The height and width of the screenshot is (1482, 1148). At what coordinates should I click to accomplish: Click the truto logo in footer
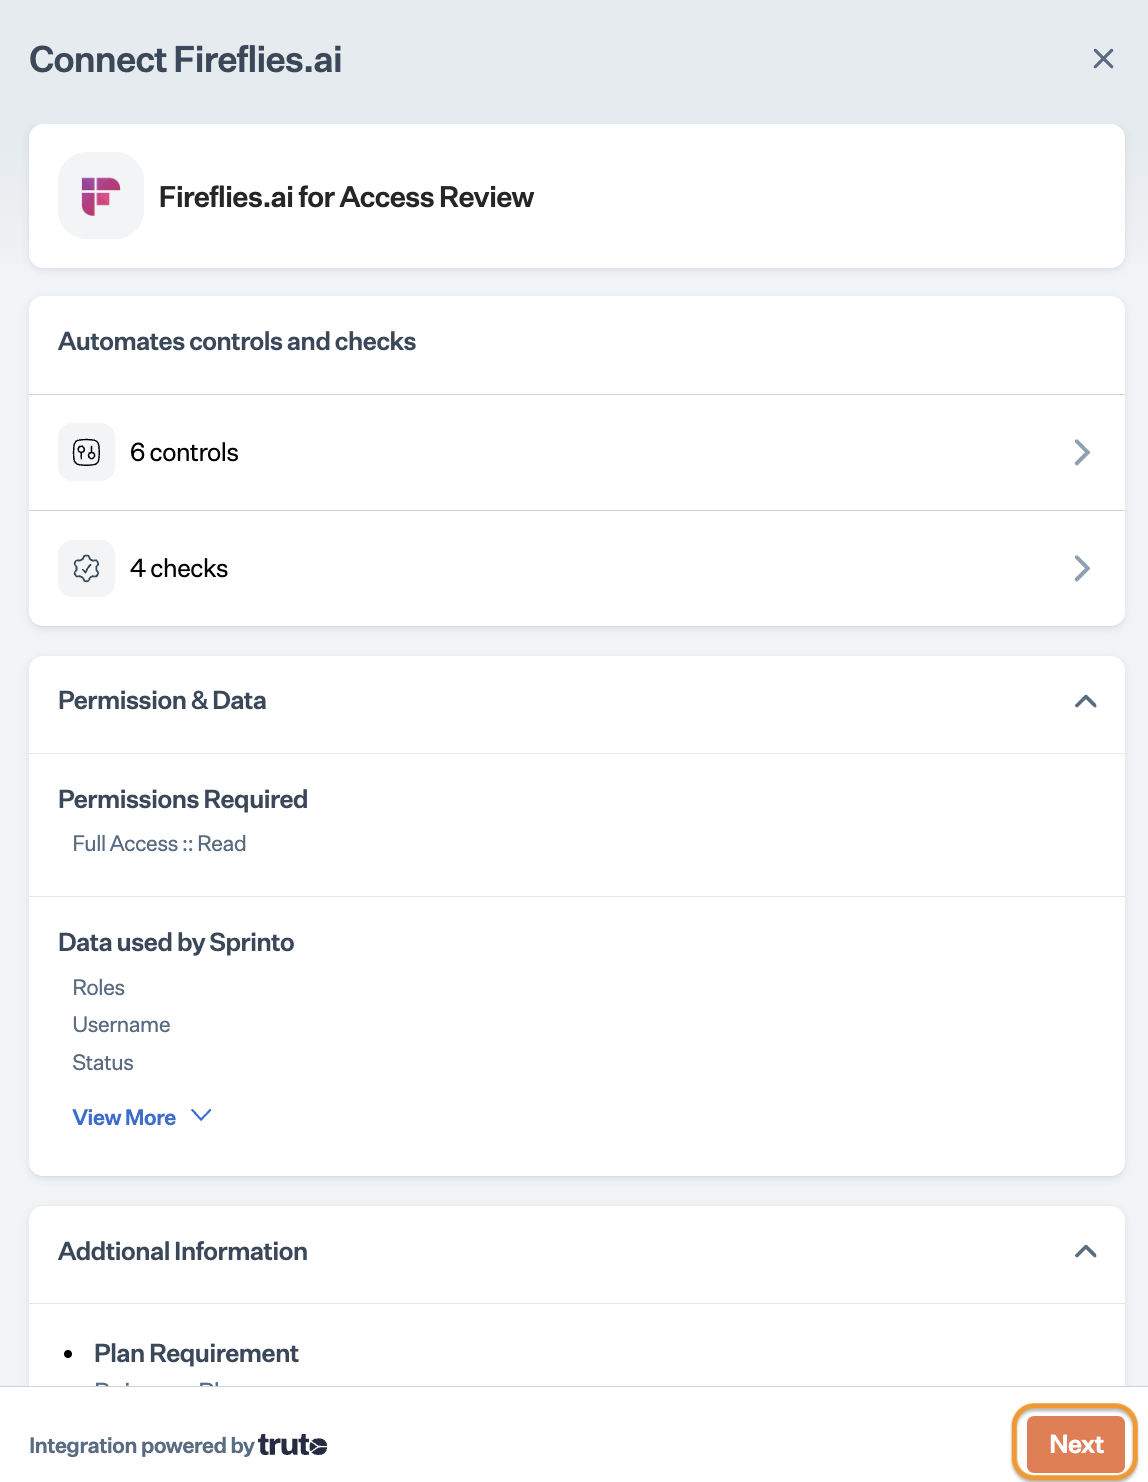[x=293, y=1445]
